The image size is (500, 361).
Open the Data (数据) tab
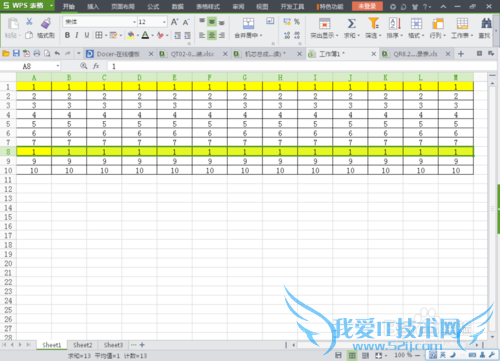(178, 6)
